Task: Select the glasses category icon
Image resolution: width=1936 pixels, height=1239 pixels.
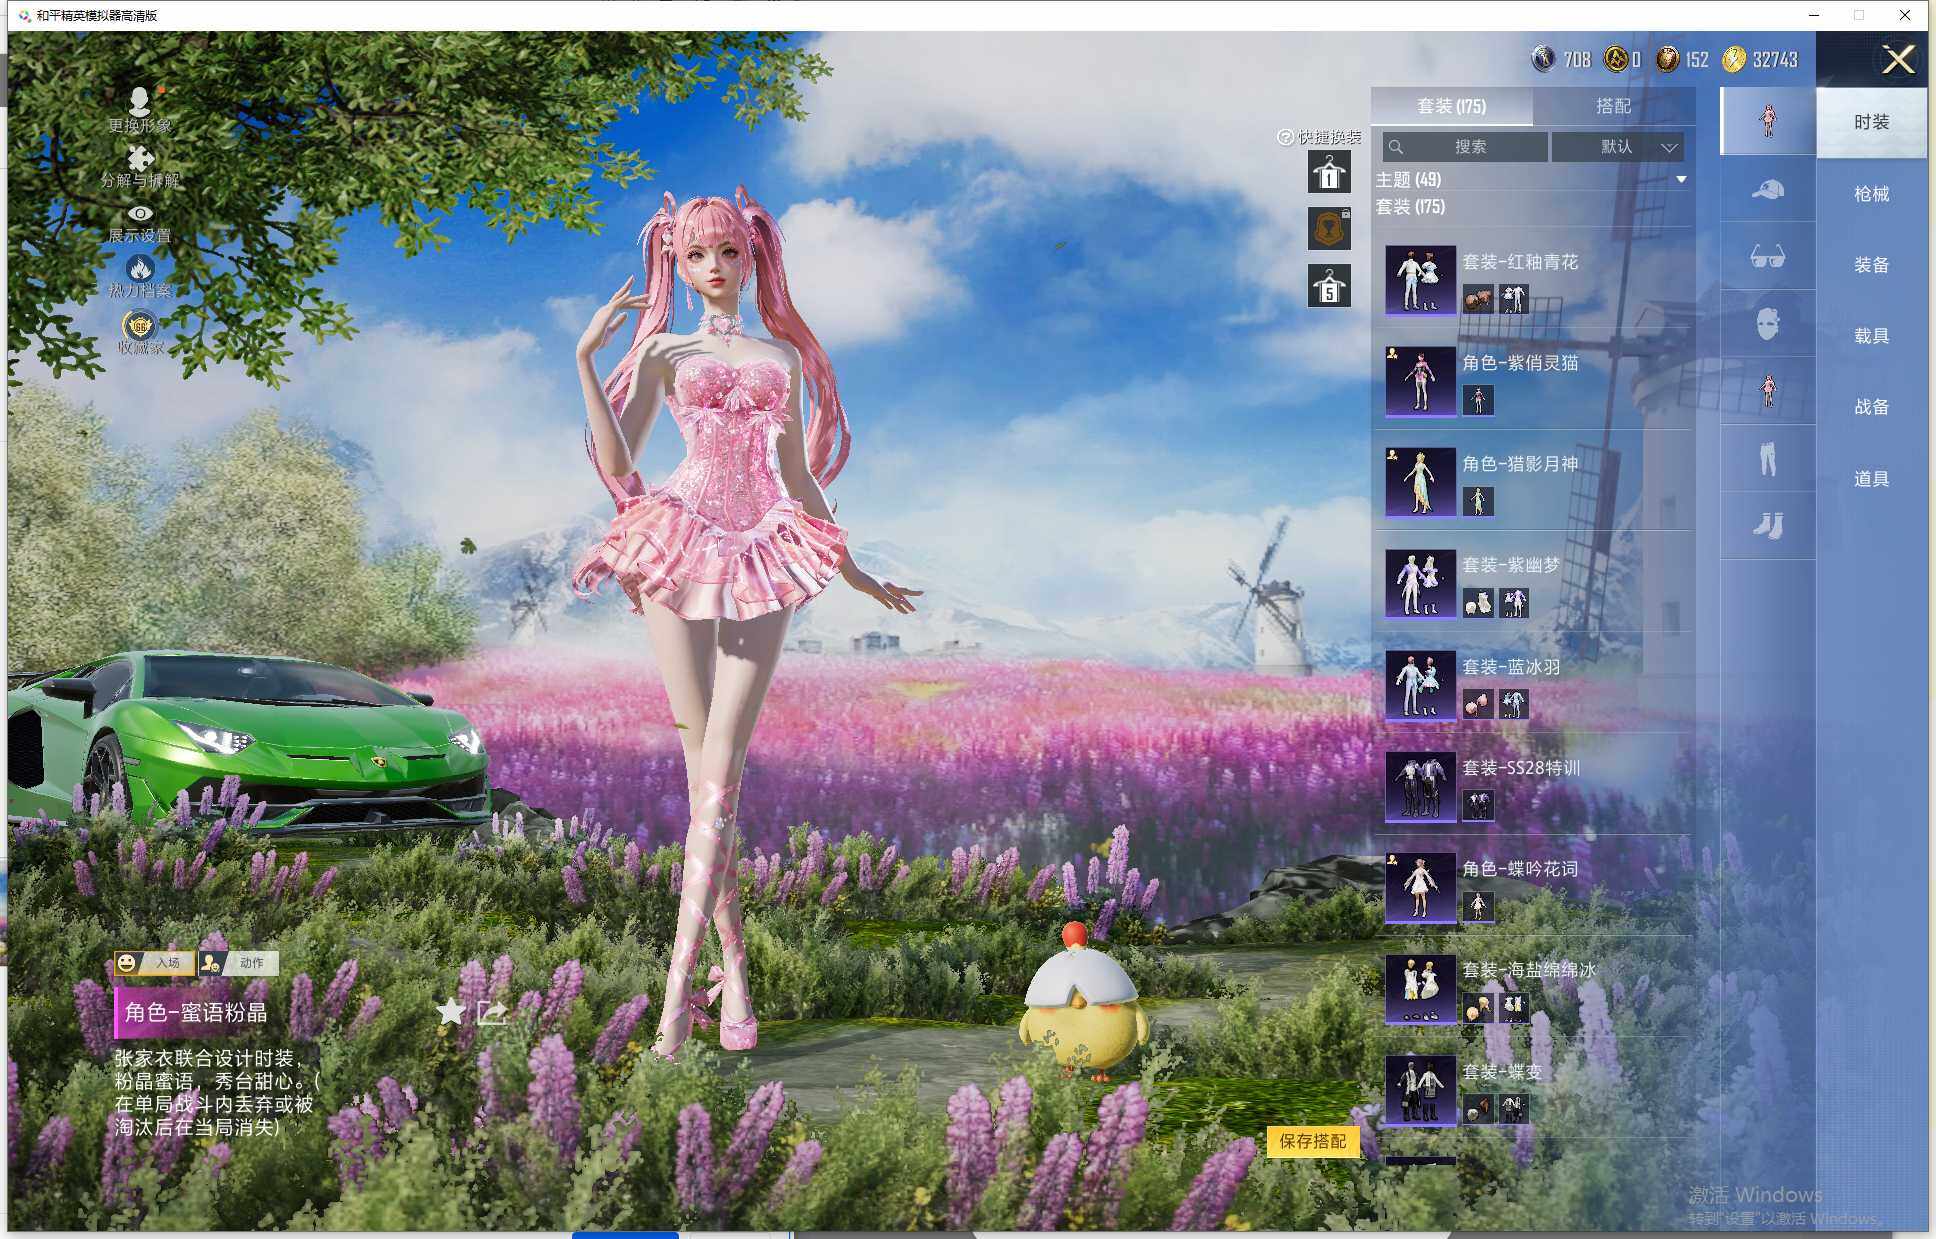Action: click(x=1767, y=257)
